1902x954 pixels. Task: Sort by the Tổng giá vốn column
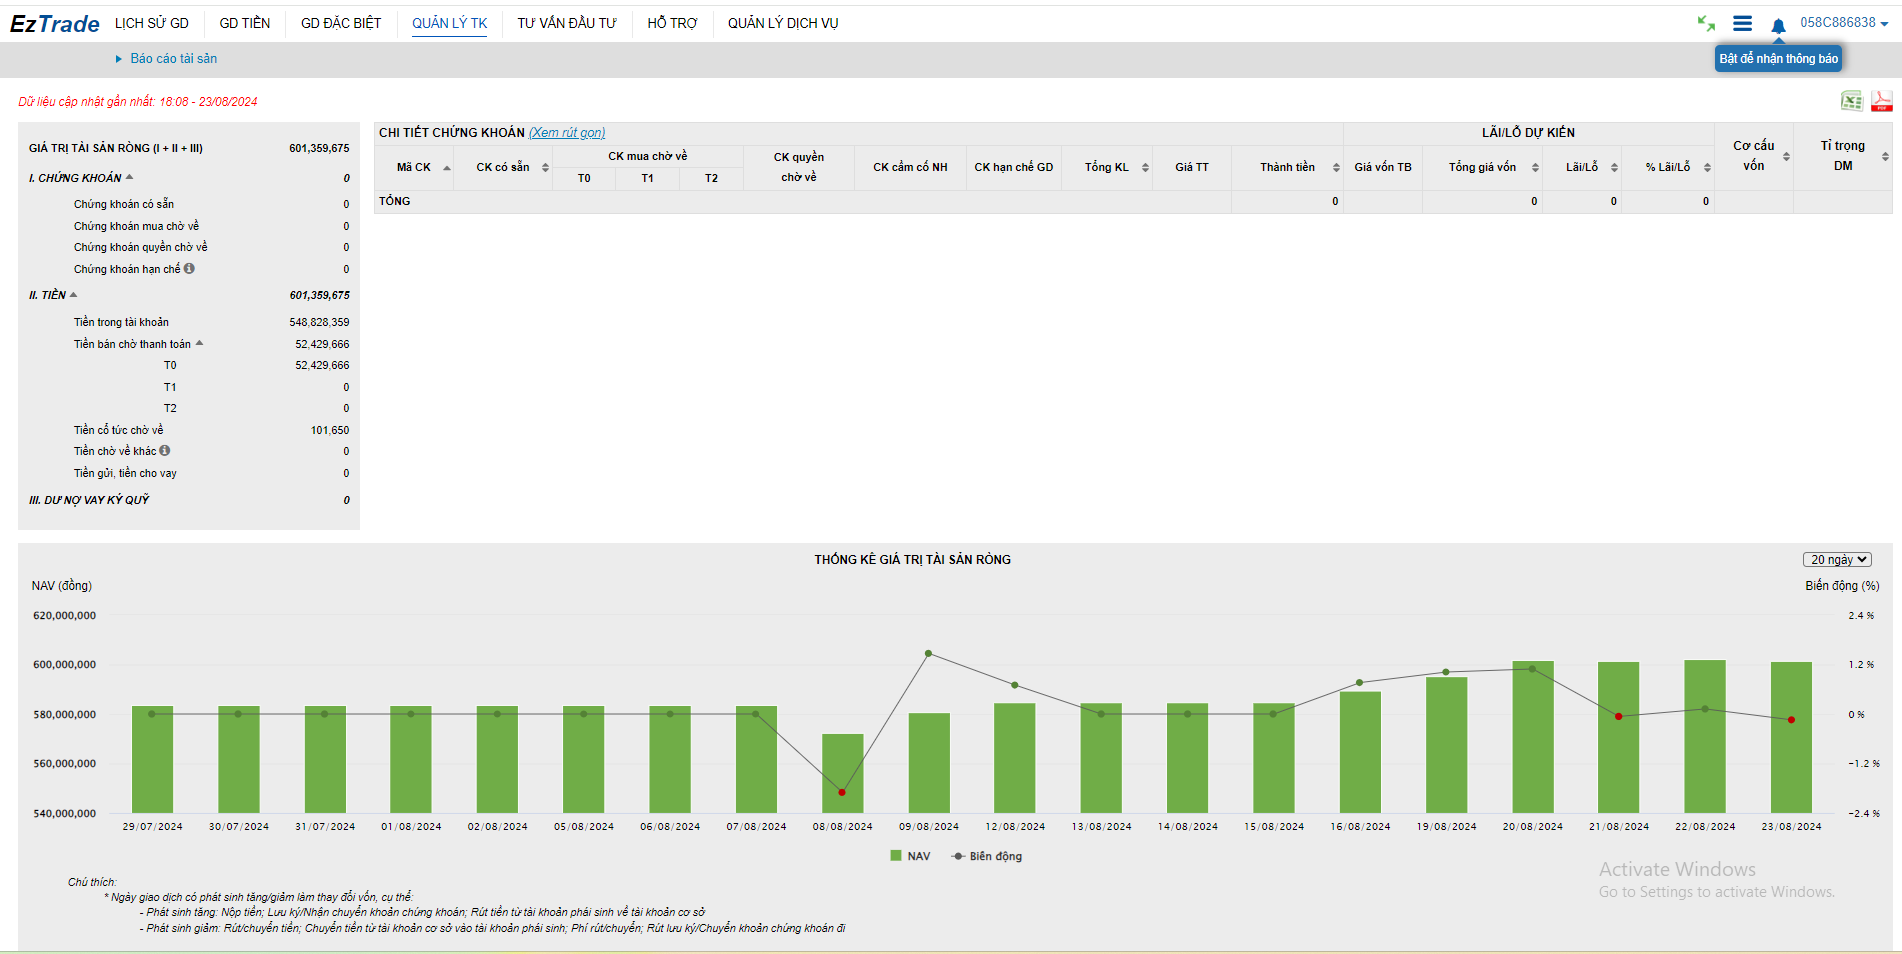point(1535,168)
